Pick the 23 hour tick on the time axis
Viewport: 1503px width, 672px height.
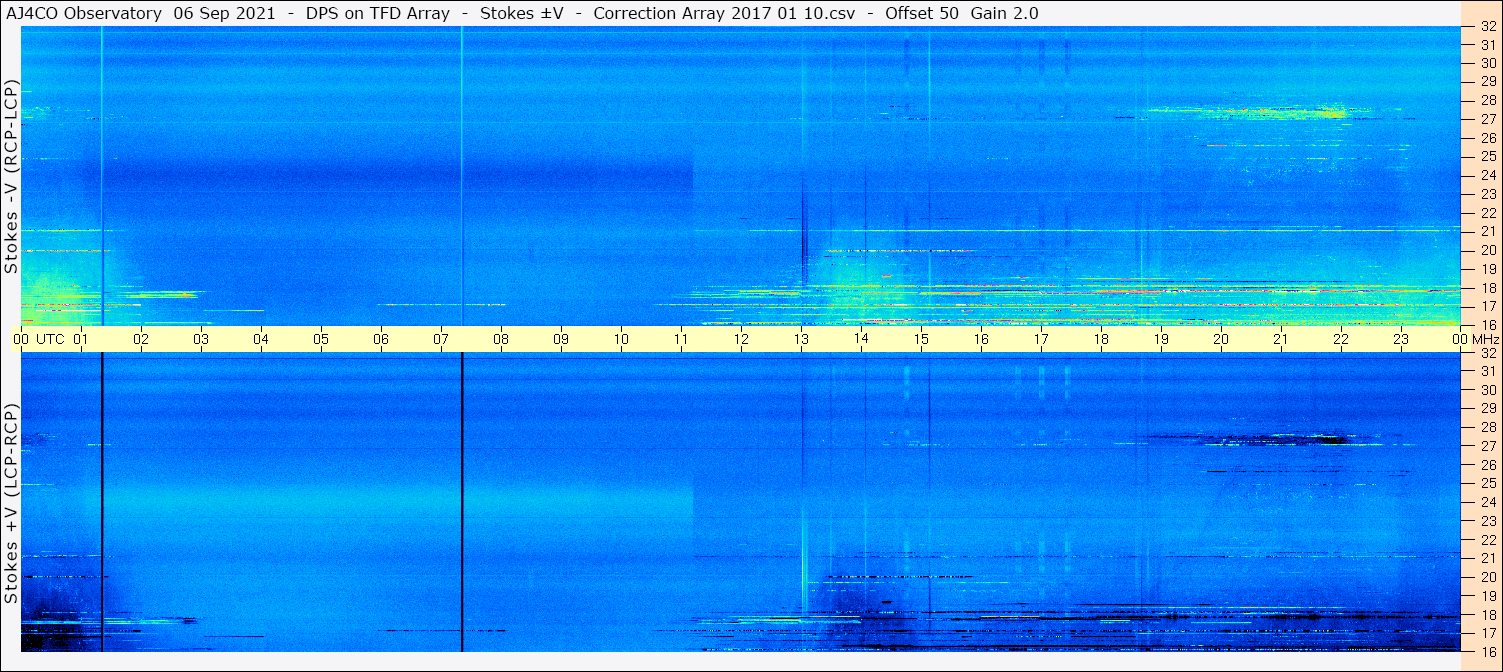(x=1401, y=339)
